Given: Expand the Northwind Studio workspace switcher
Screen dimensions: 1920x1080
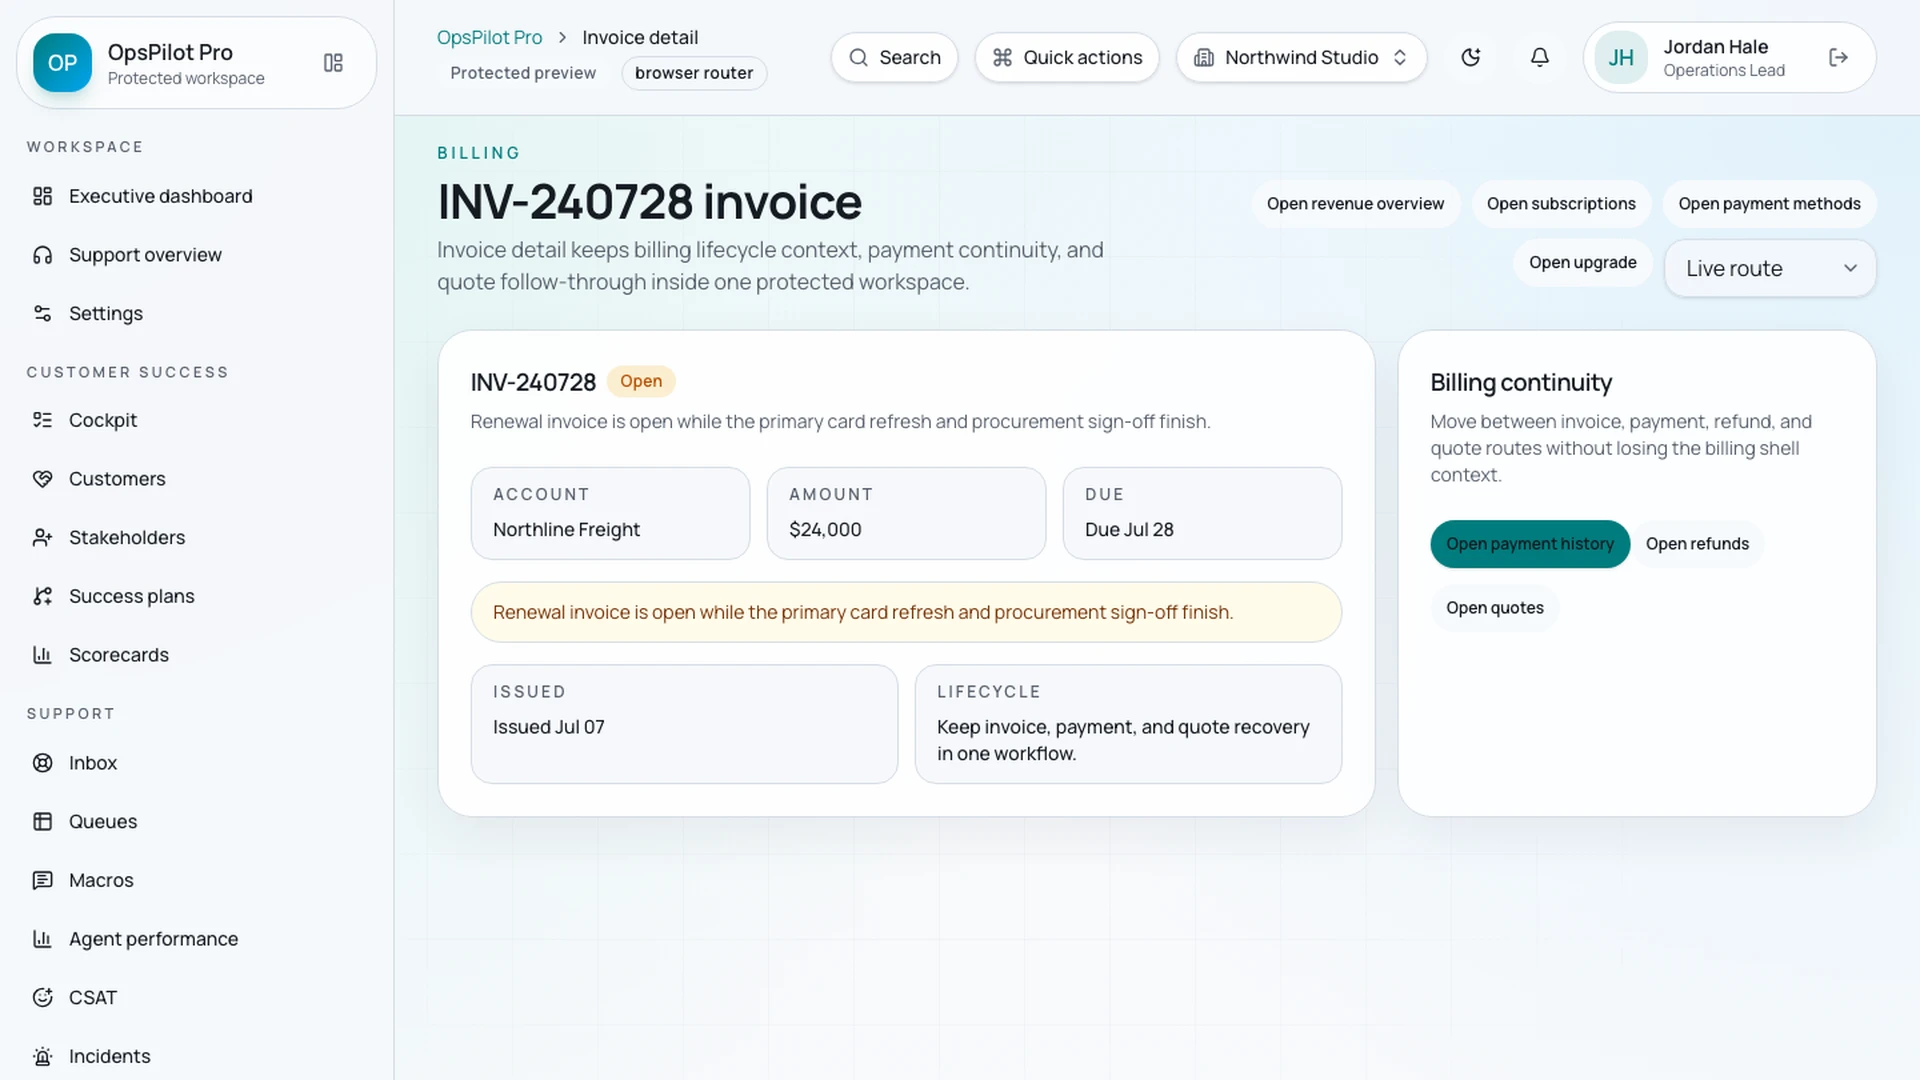Looking at the screenshot, I should pos(1301,58).
